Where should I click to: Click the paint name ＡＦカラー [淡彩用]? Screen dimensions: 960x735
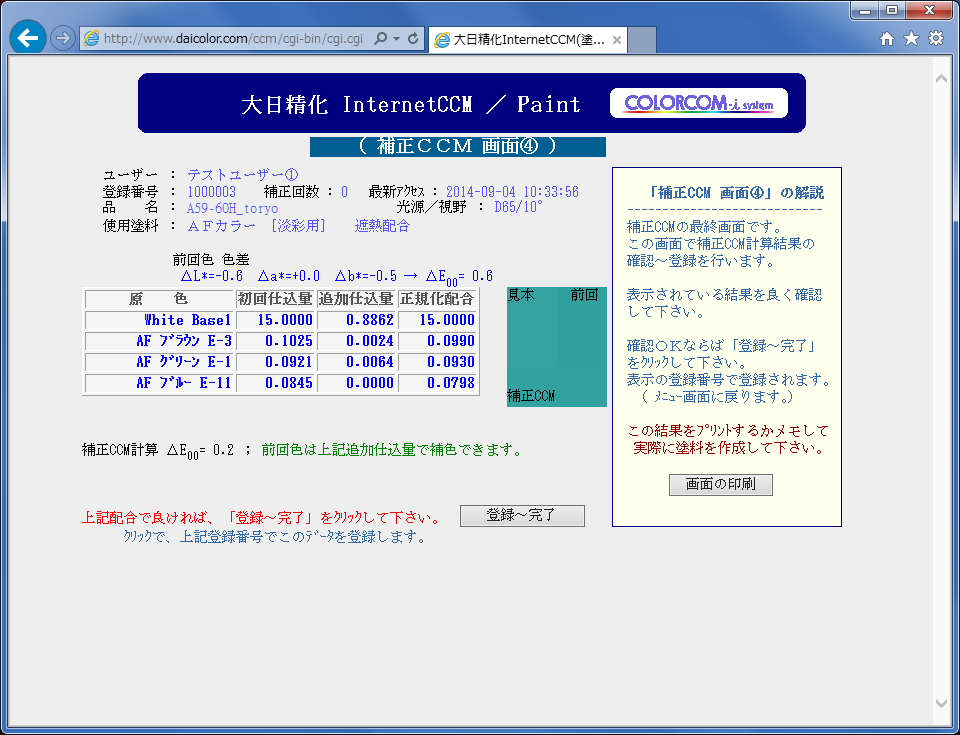(256, 225)
